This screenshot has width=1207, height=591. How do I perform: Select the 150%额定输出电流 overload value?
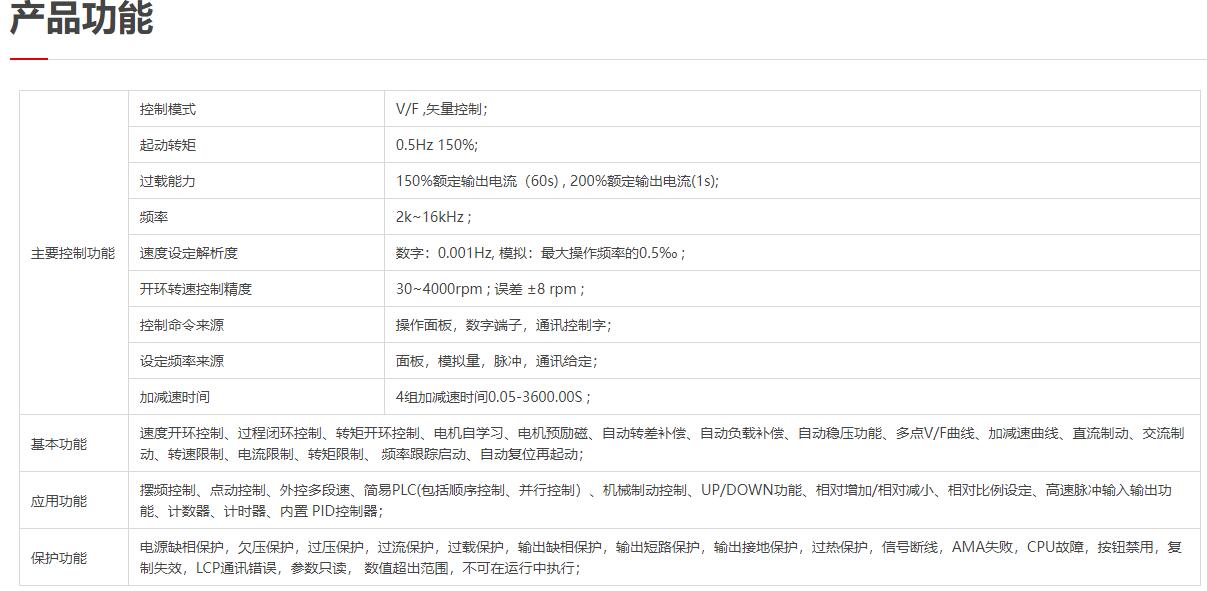tap(557, 181)
